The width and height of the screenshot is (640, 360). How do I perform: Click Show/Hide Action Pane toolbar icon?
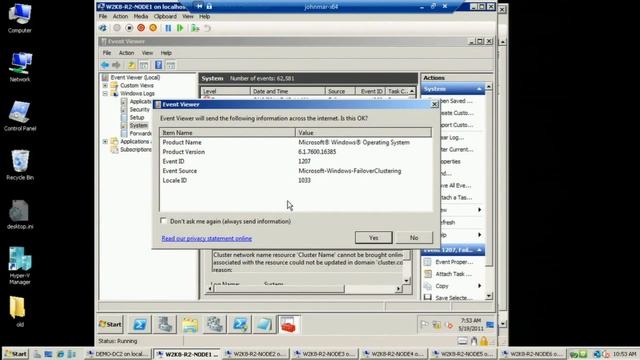click(x=171, y=65)
